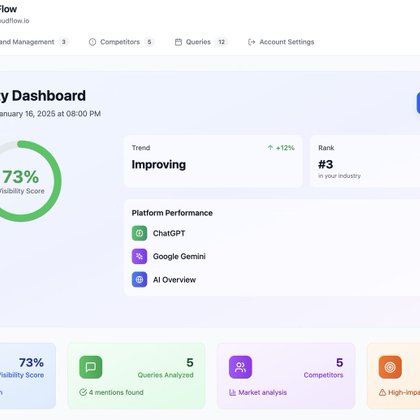Click the 73% visibility score ring
The height and width of the screenshot is (420, 420).
tap(21, 181)
